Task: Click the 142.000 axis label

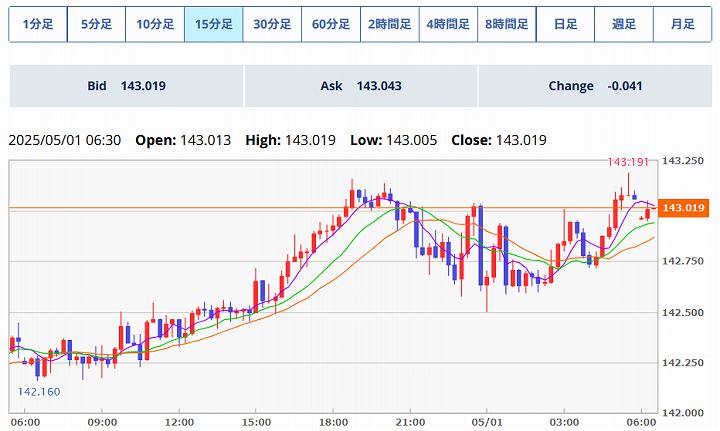Action: pos(683,413)
